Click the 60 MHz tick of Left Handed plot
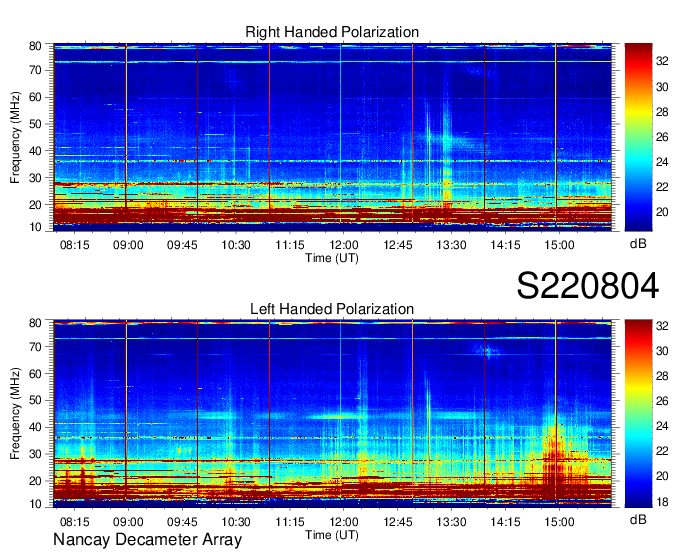680x552 pixels. [x=35, y=373]
